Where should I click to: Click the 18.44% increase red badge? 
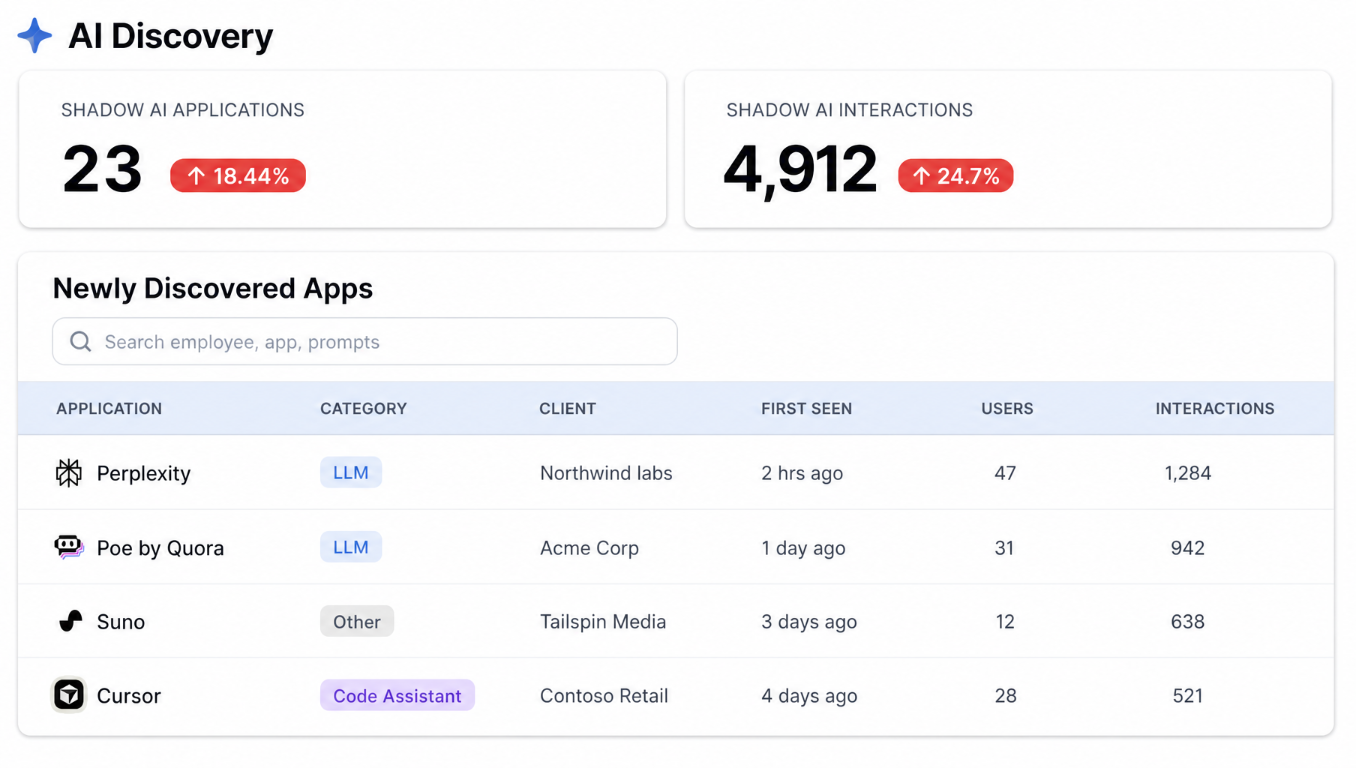pyautogui.click(x=238, y=176)
